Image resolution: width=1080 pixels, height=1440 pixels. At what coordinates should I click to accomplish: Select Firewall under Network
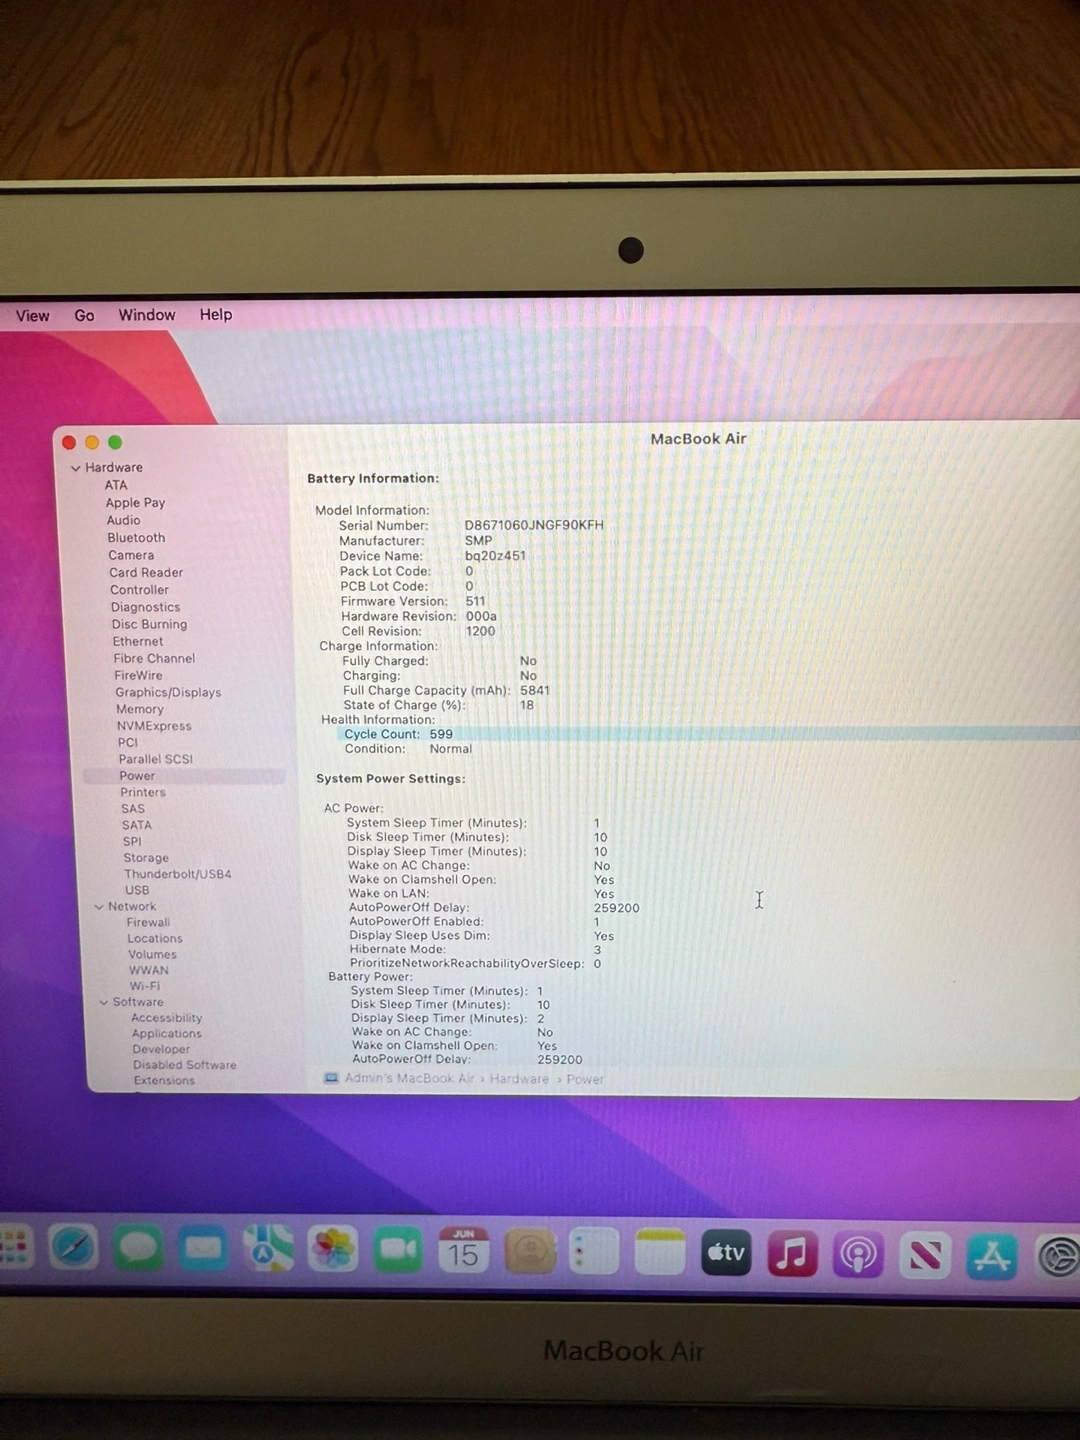[148, 922]
